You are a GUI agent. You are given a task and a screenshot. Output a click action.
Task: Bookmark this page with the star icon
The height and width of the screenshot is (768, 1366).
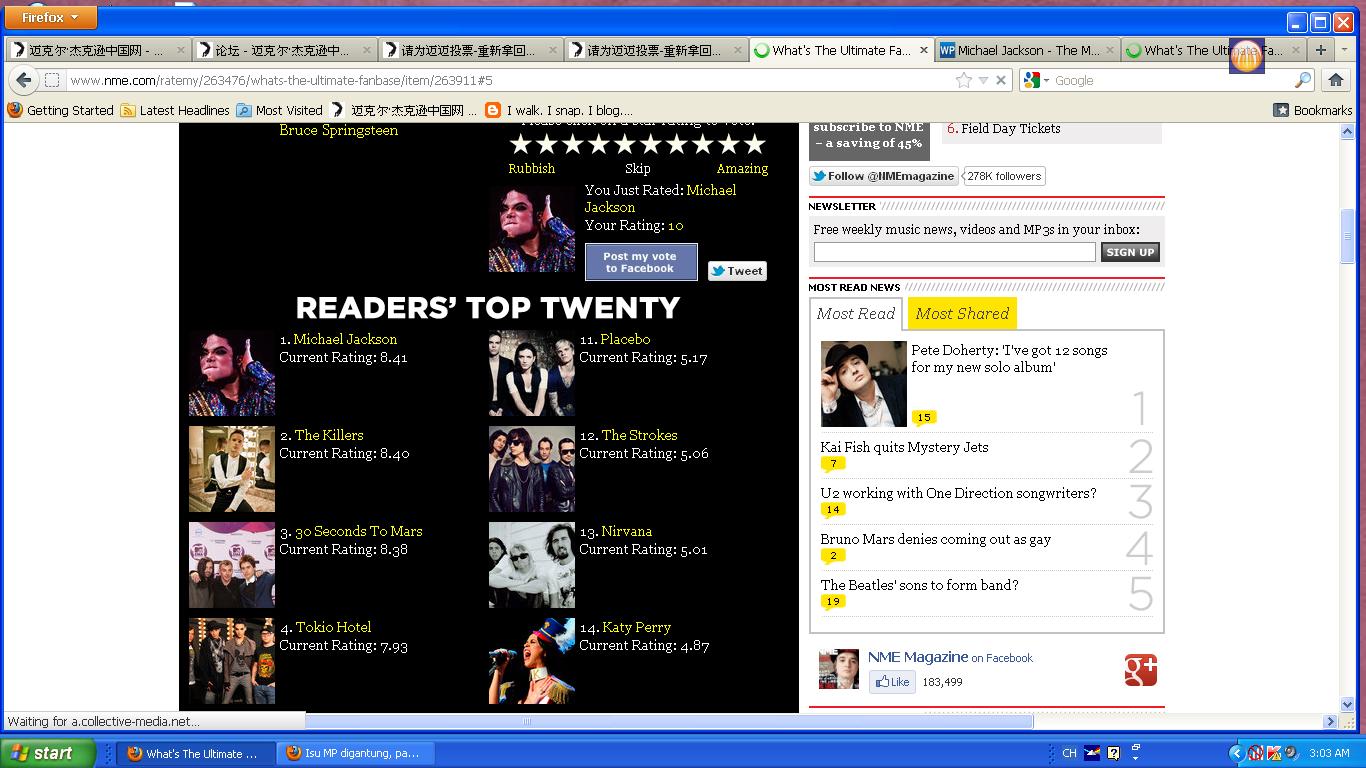point(963,80)
